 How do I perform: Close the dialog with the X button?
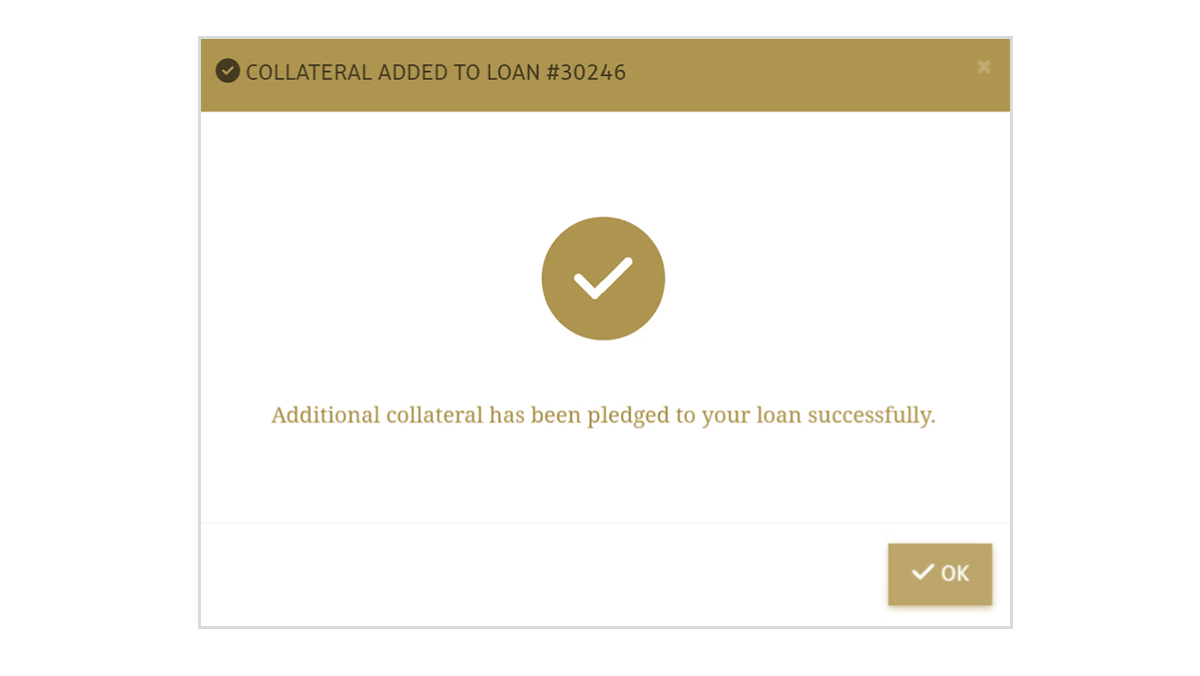pos(984,67)
